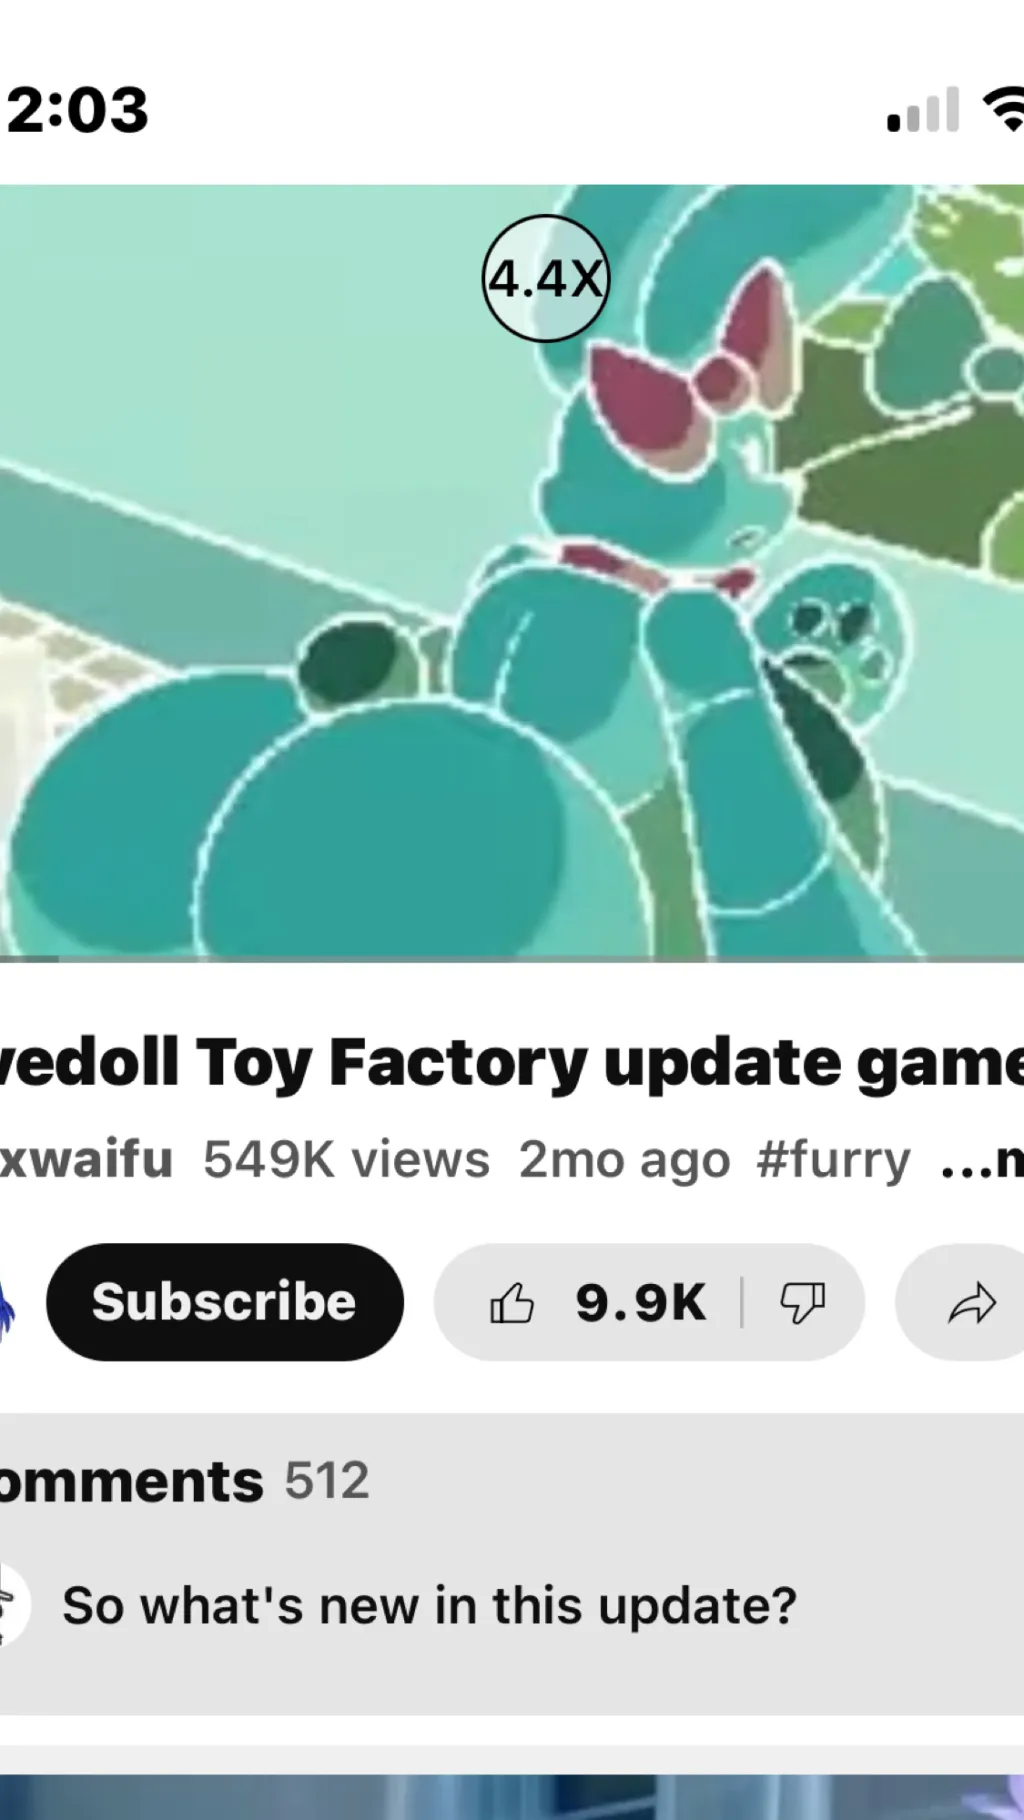Viewport: 1024px width, 1820px height.
Task: Open the xwaifu channel name
Action: click(x=86, y=1160)
